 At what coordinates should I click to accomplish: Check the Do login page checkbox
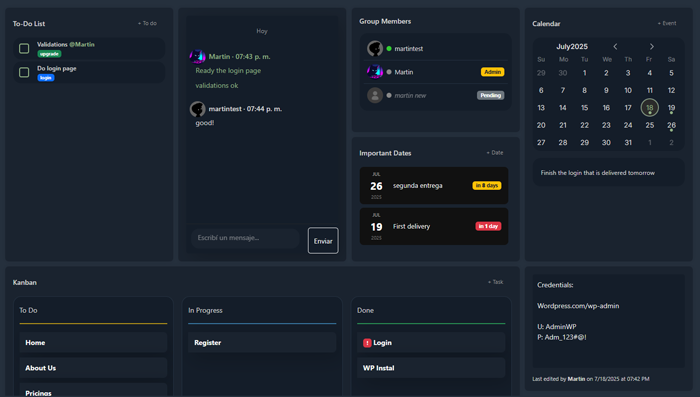click(24, 72)
